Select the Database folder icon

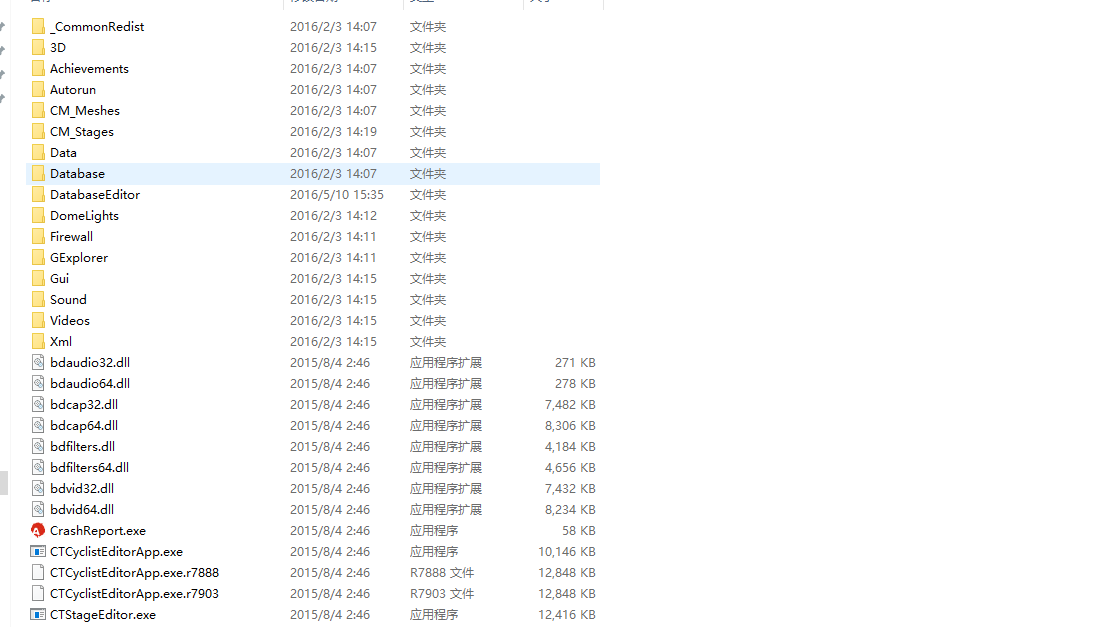(x=38, y=174)
